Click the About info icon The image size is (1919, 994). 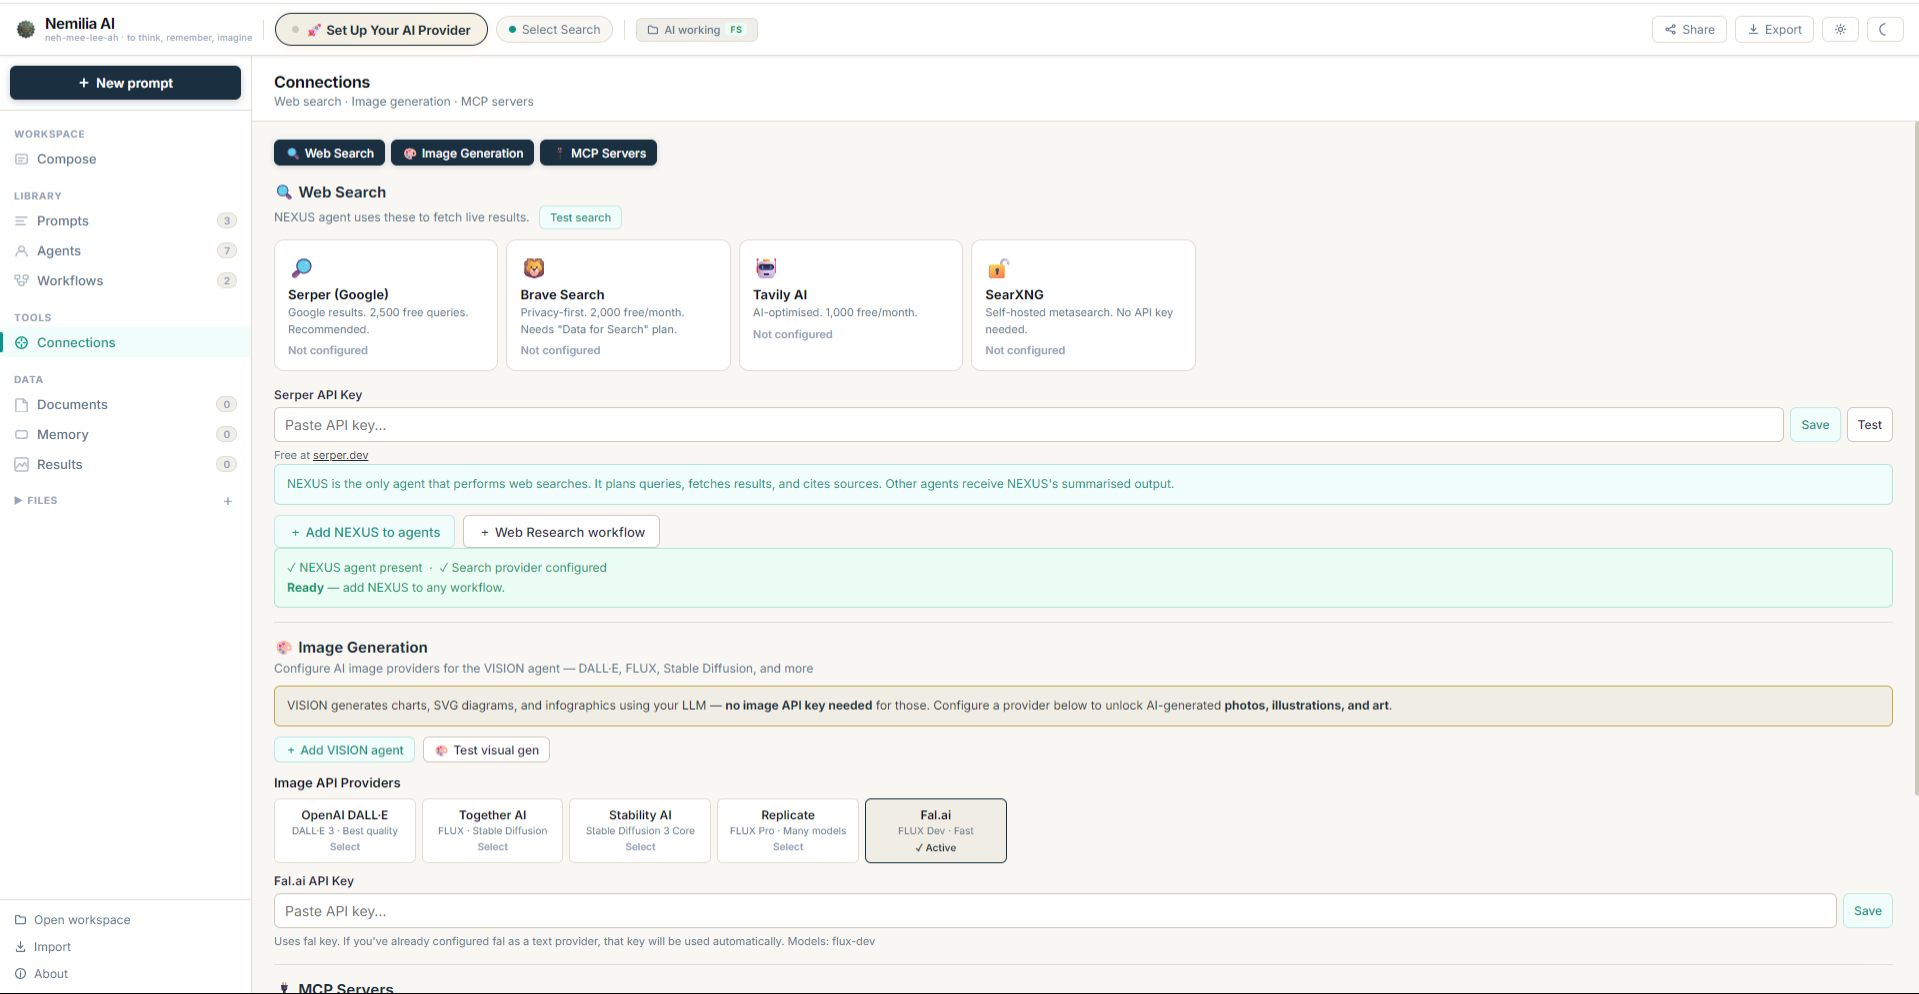pos(20,974)
